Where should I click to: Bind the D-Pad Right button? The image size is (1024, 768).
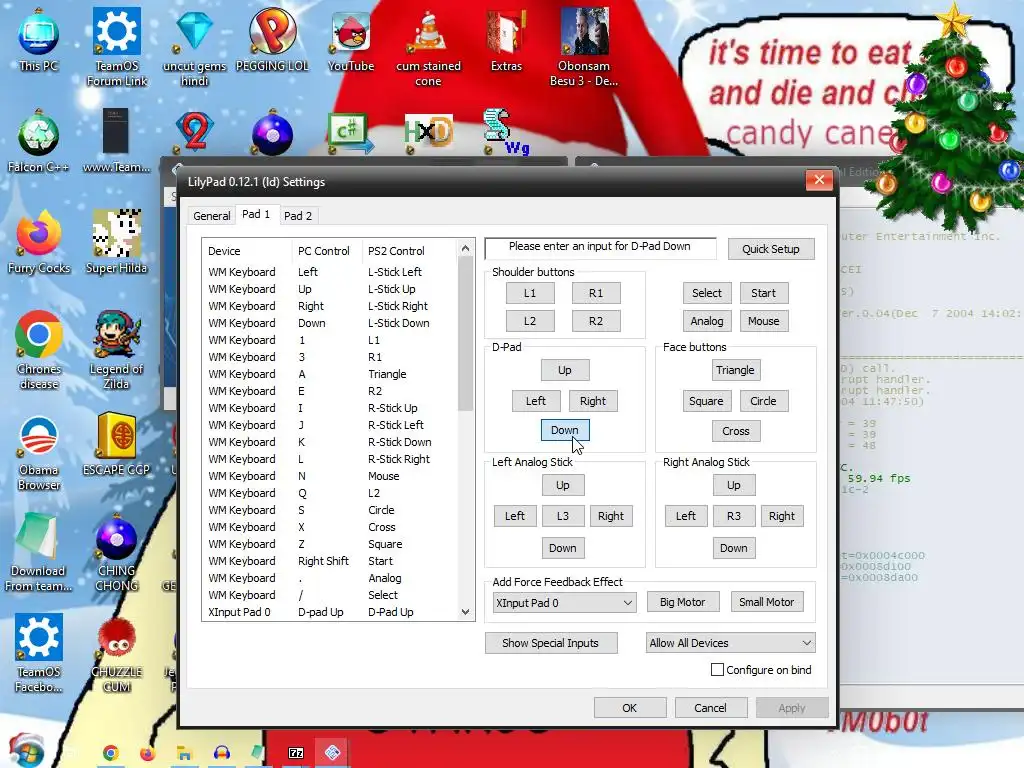592,401
